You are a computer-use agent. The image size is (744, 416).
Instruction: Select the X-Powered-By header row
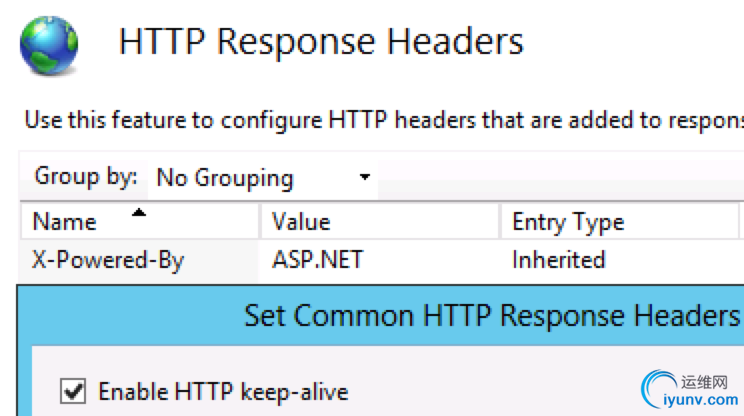381,260
